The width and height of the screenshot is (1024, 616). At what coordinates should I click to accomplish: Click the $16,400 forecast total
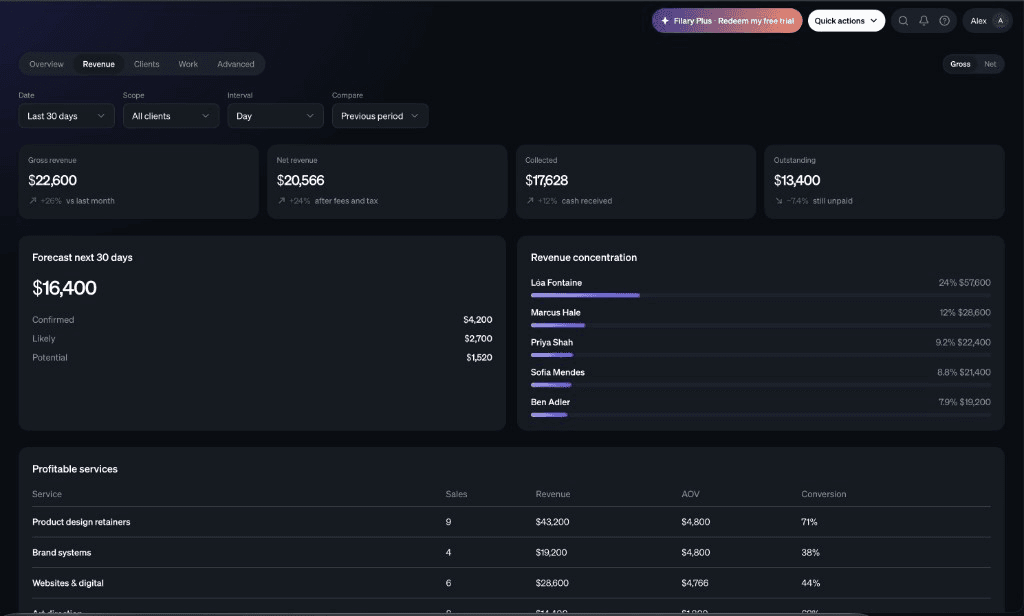click(x=65, y=288)
